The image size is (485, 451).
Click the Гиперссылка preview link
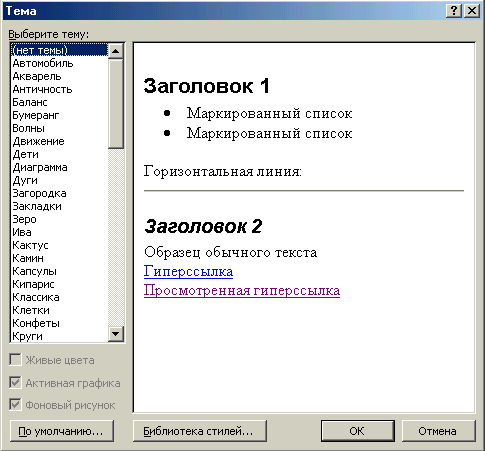click(x=188, y=271)
